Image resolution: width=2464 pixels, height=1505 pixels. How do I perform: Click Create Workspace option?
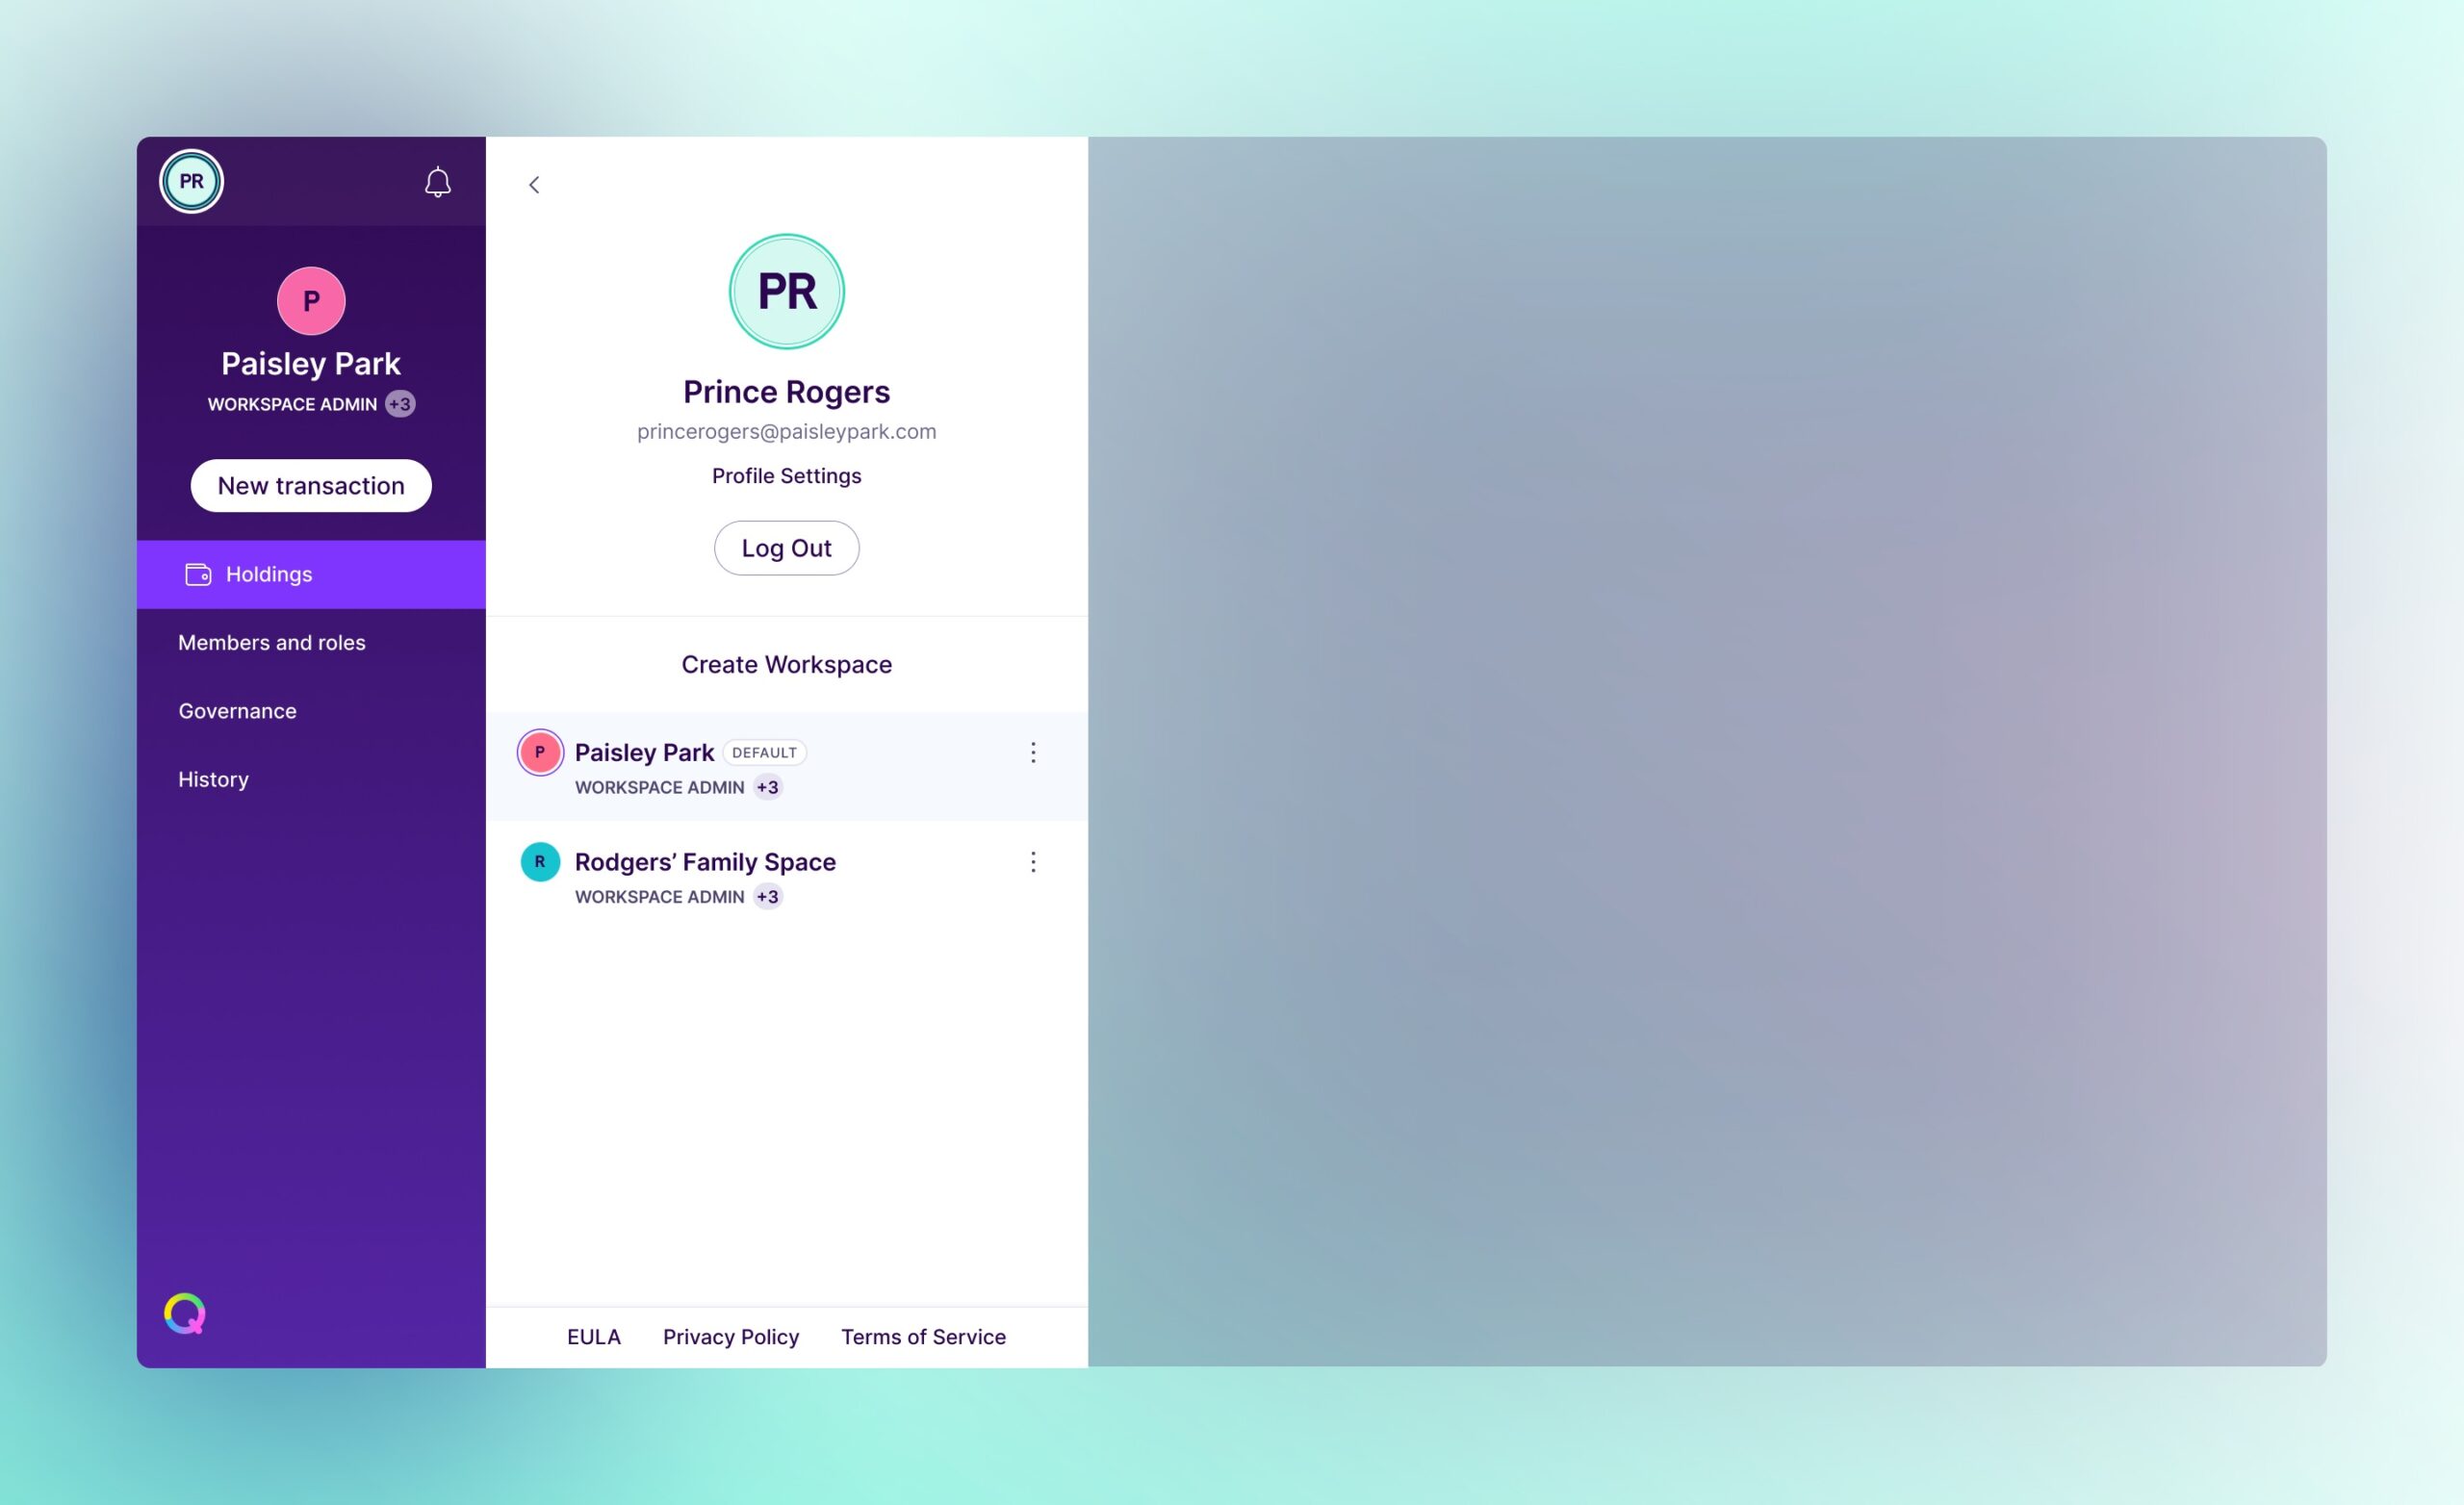tap(786, 664)
